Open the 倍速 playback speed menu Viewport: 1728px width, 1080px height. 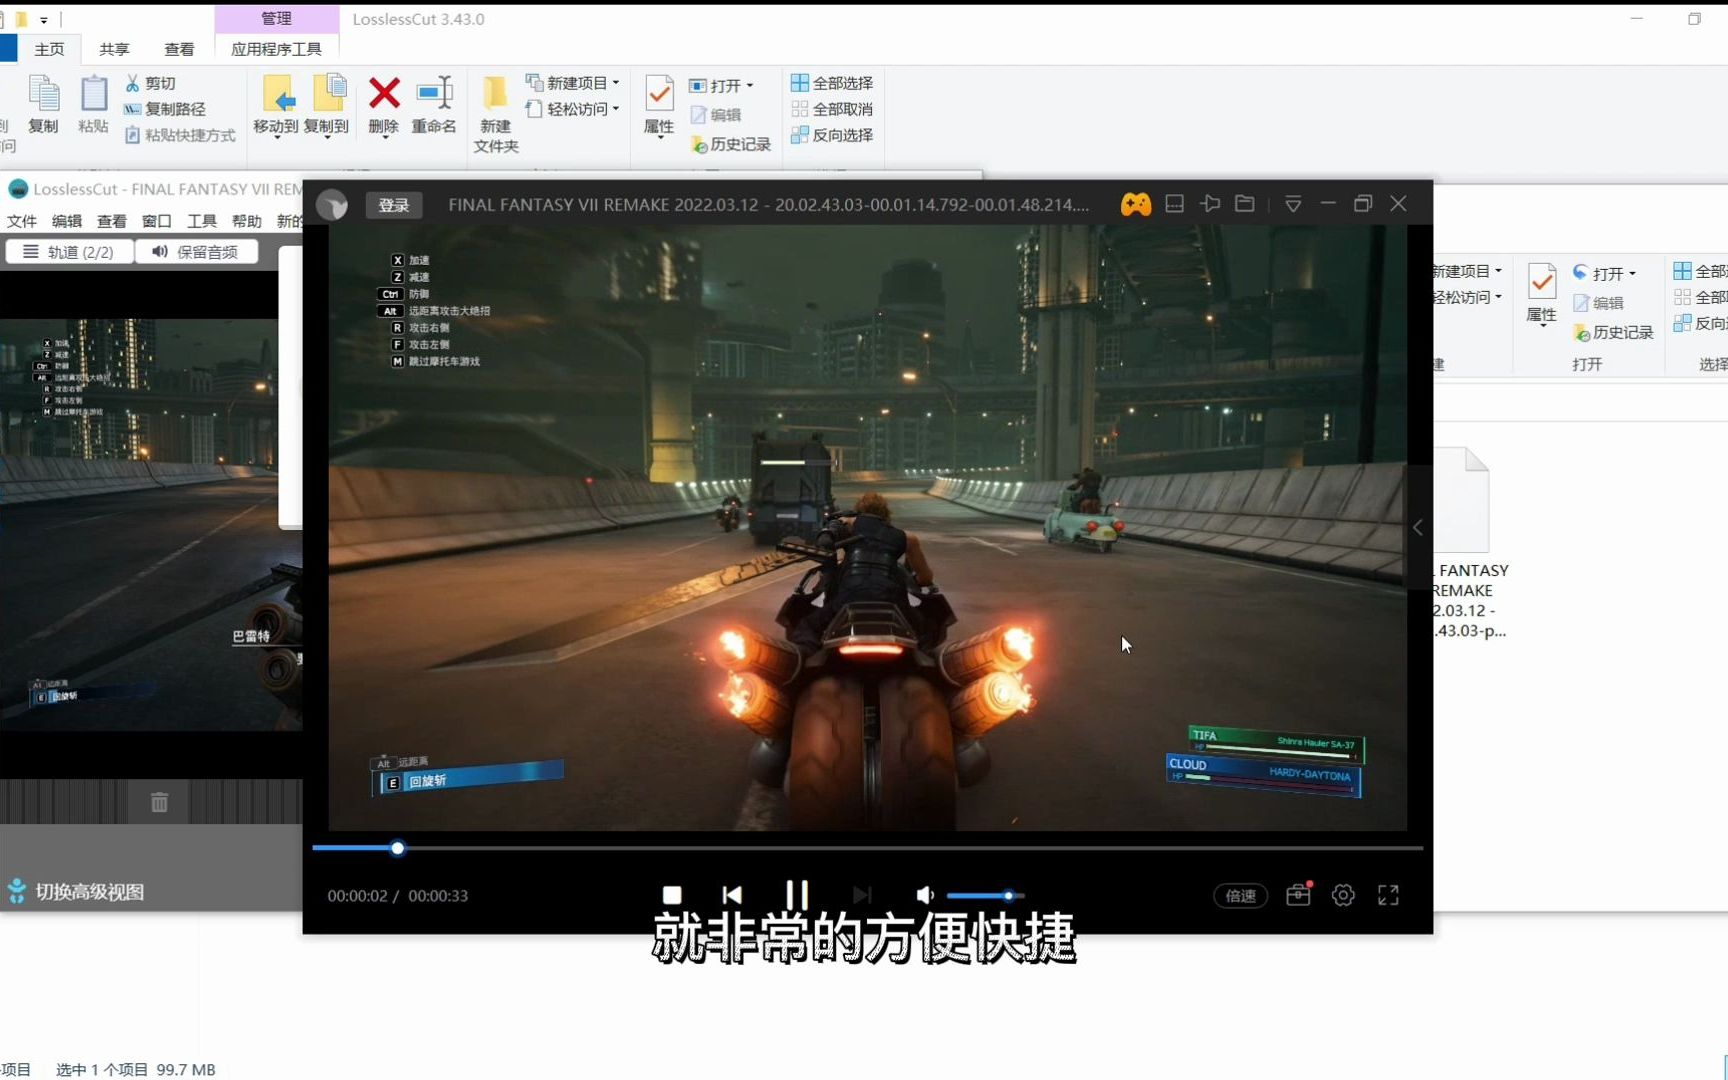(1241, 896)
